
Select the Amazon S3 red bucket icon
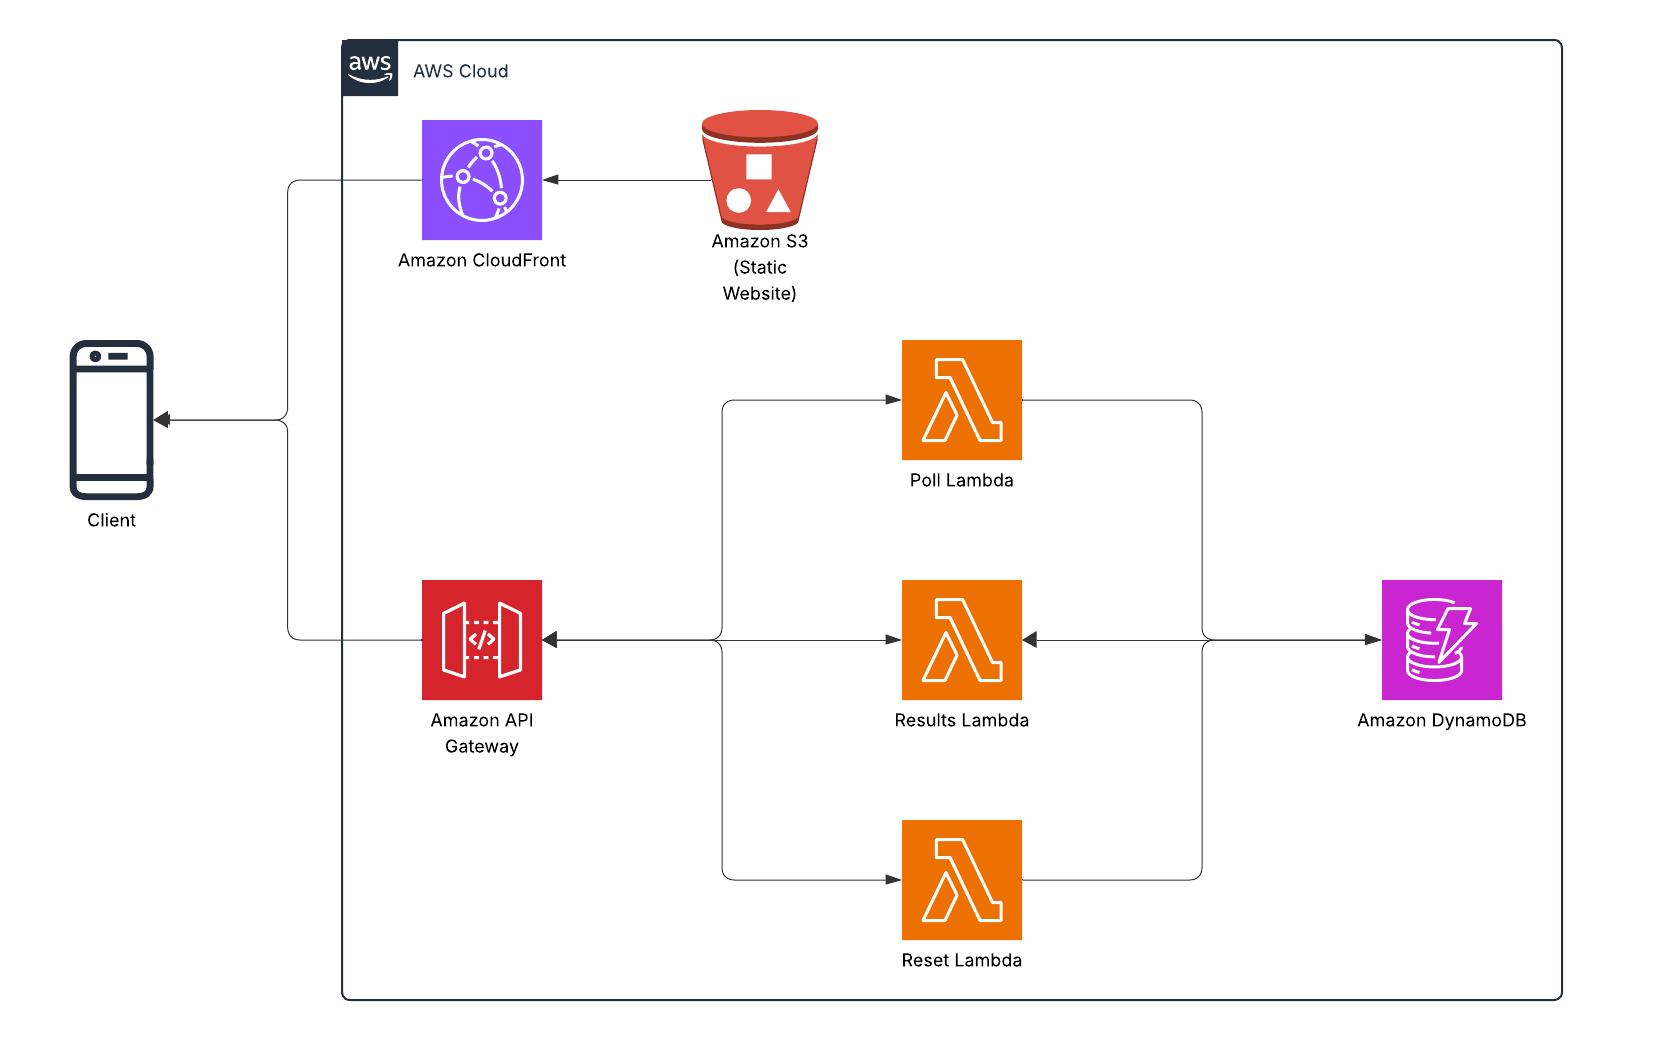point(759,170)
